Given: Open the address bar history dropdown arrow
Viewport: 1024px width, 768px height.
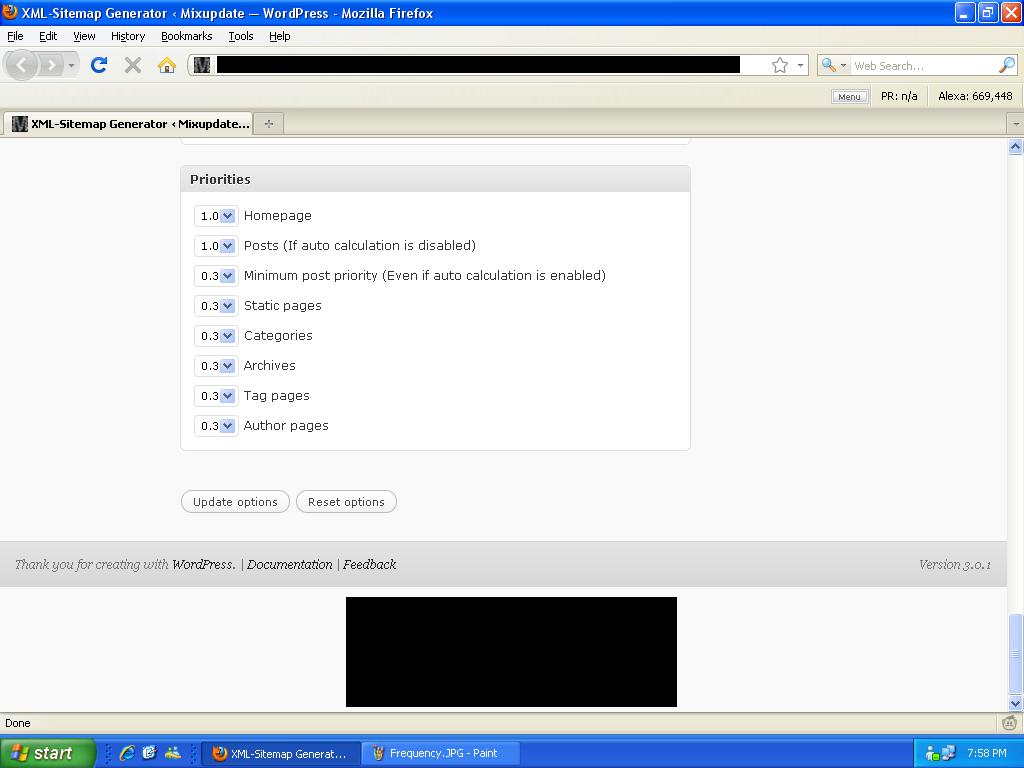Looking at the screenshot, I should coord(800,65).
